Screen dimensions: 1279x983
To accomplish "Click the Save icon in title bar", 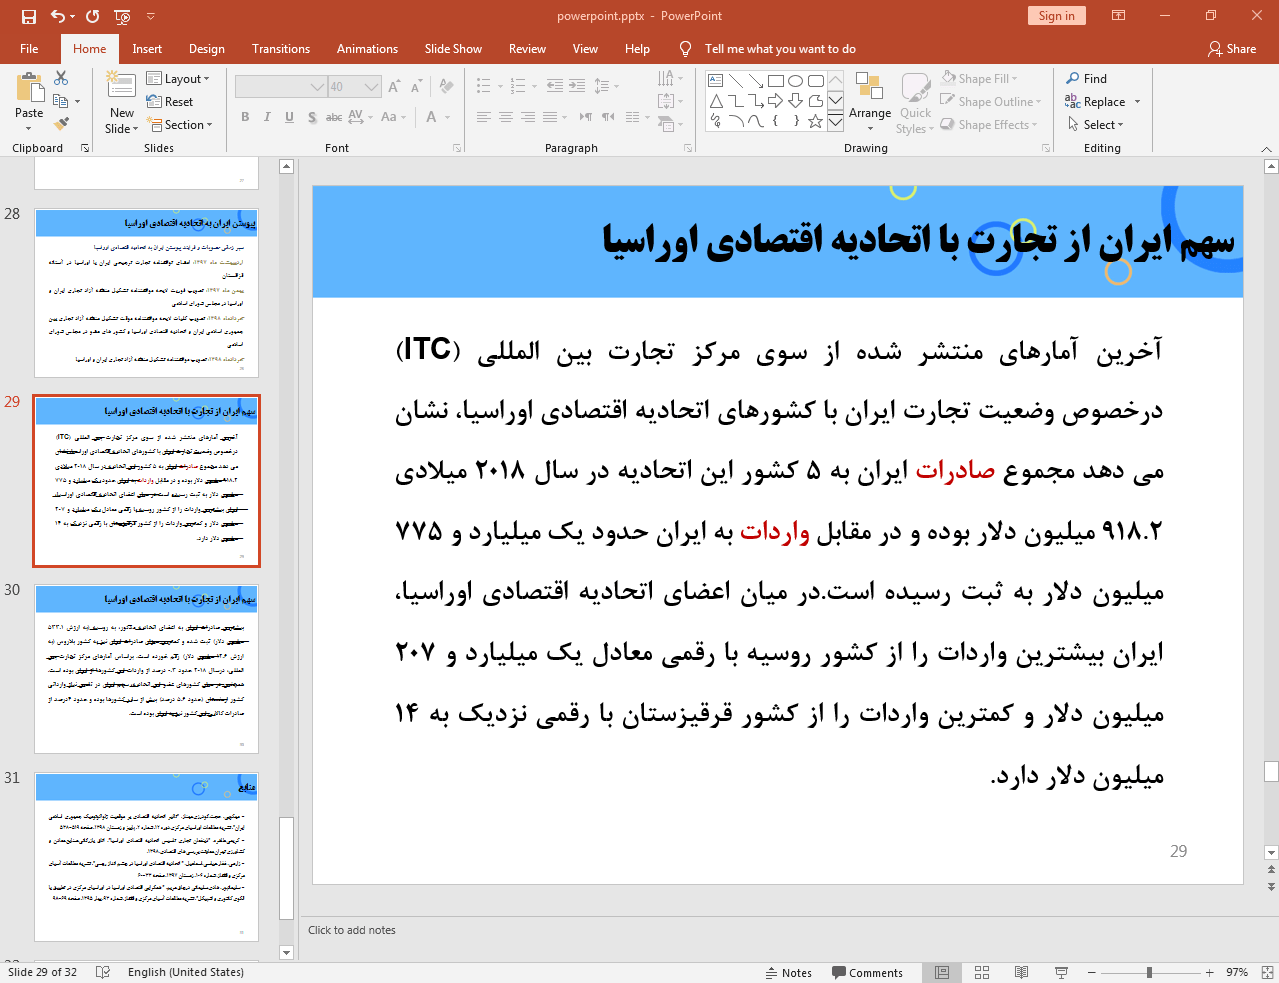I will [x=28, y=16].
